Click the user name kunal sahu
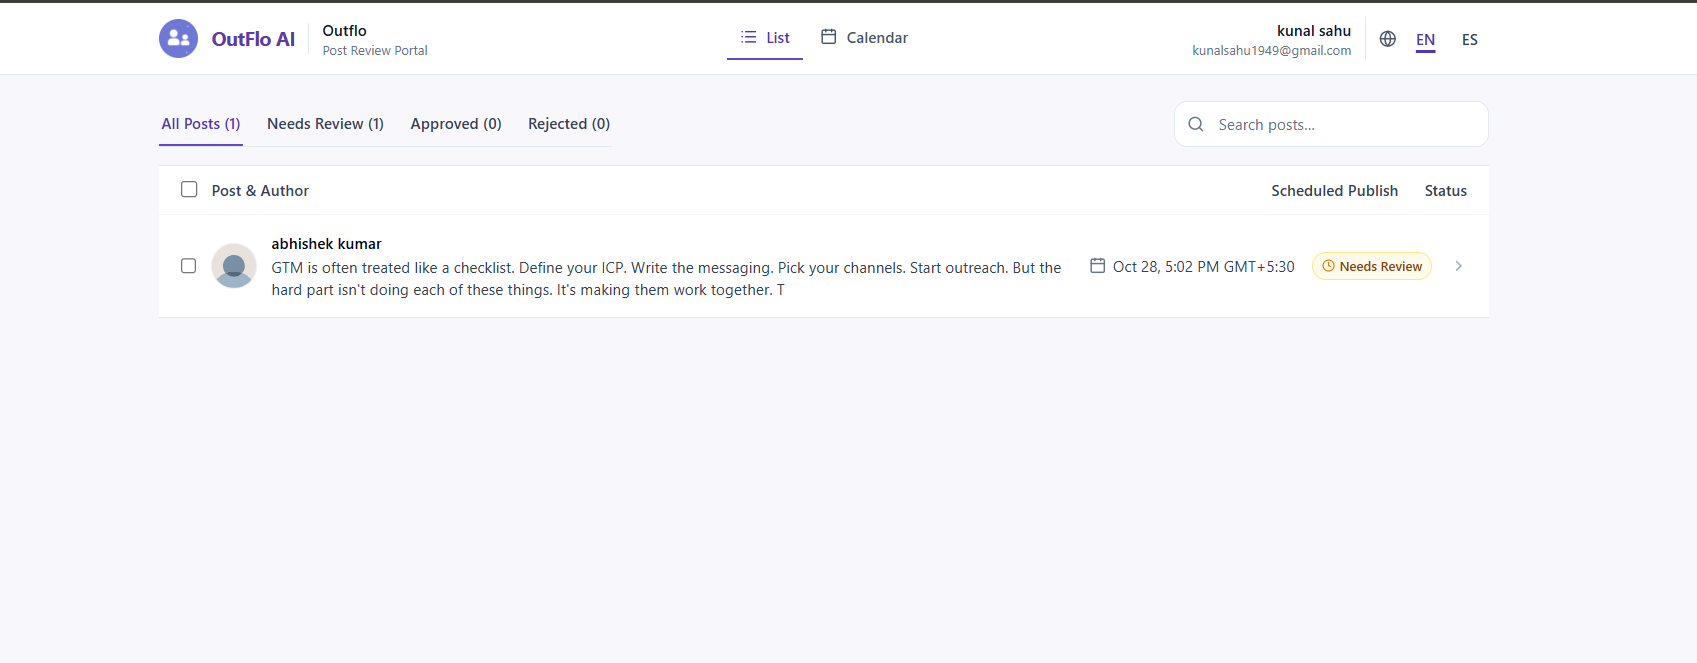Viewport: 1697px width, 663px height. pos(1314,31)
